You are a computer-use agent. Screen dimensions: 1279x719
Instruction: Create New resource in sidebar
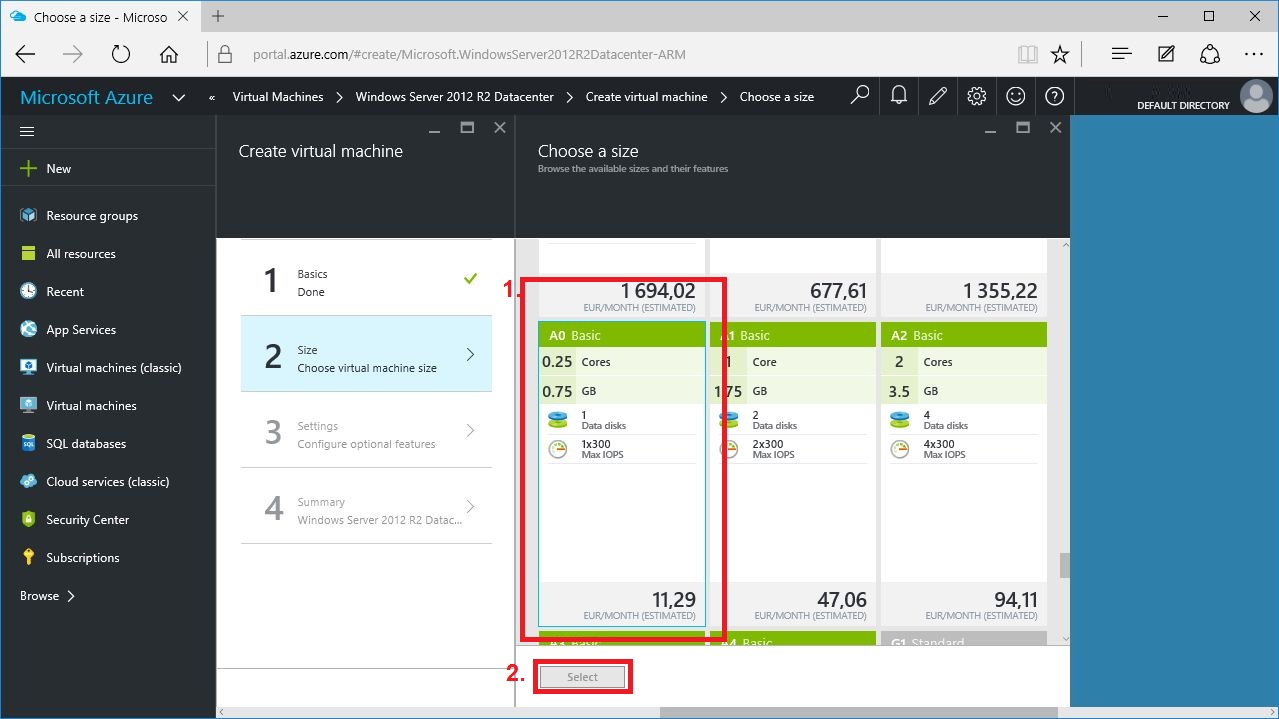pyautogui.click(x=46, y=169)
